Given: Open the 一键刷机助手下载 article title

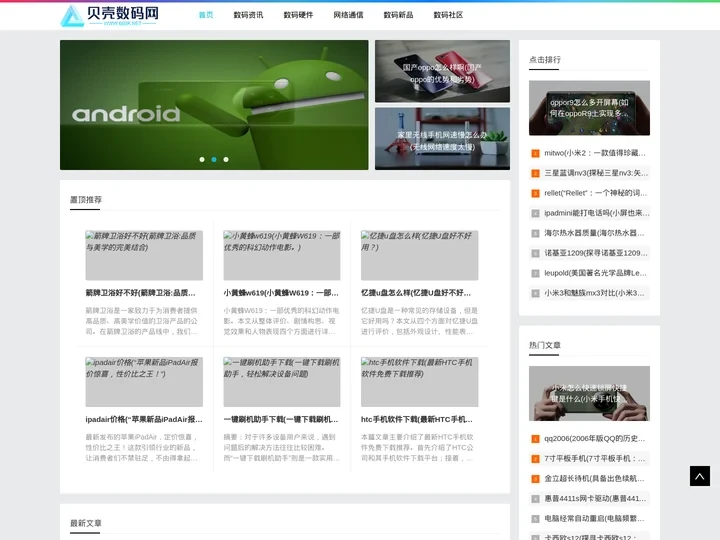Looking at the screenshot, I should tap(281, 420).
